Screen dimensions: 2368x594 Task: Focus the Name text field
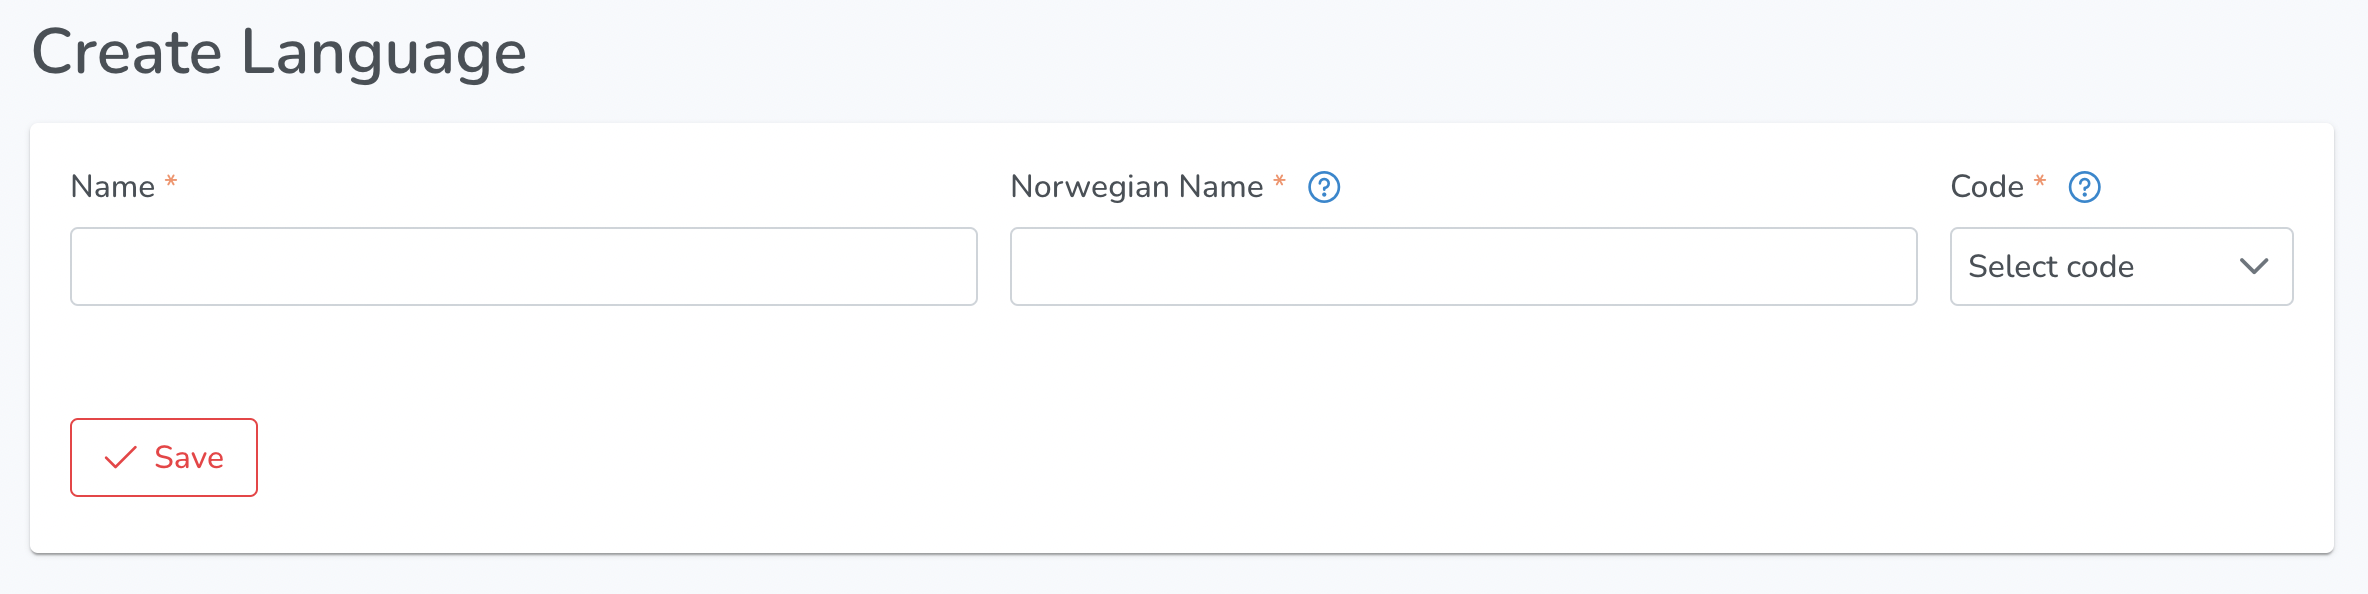(x=524, y=266)
